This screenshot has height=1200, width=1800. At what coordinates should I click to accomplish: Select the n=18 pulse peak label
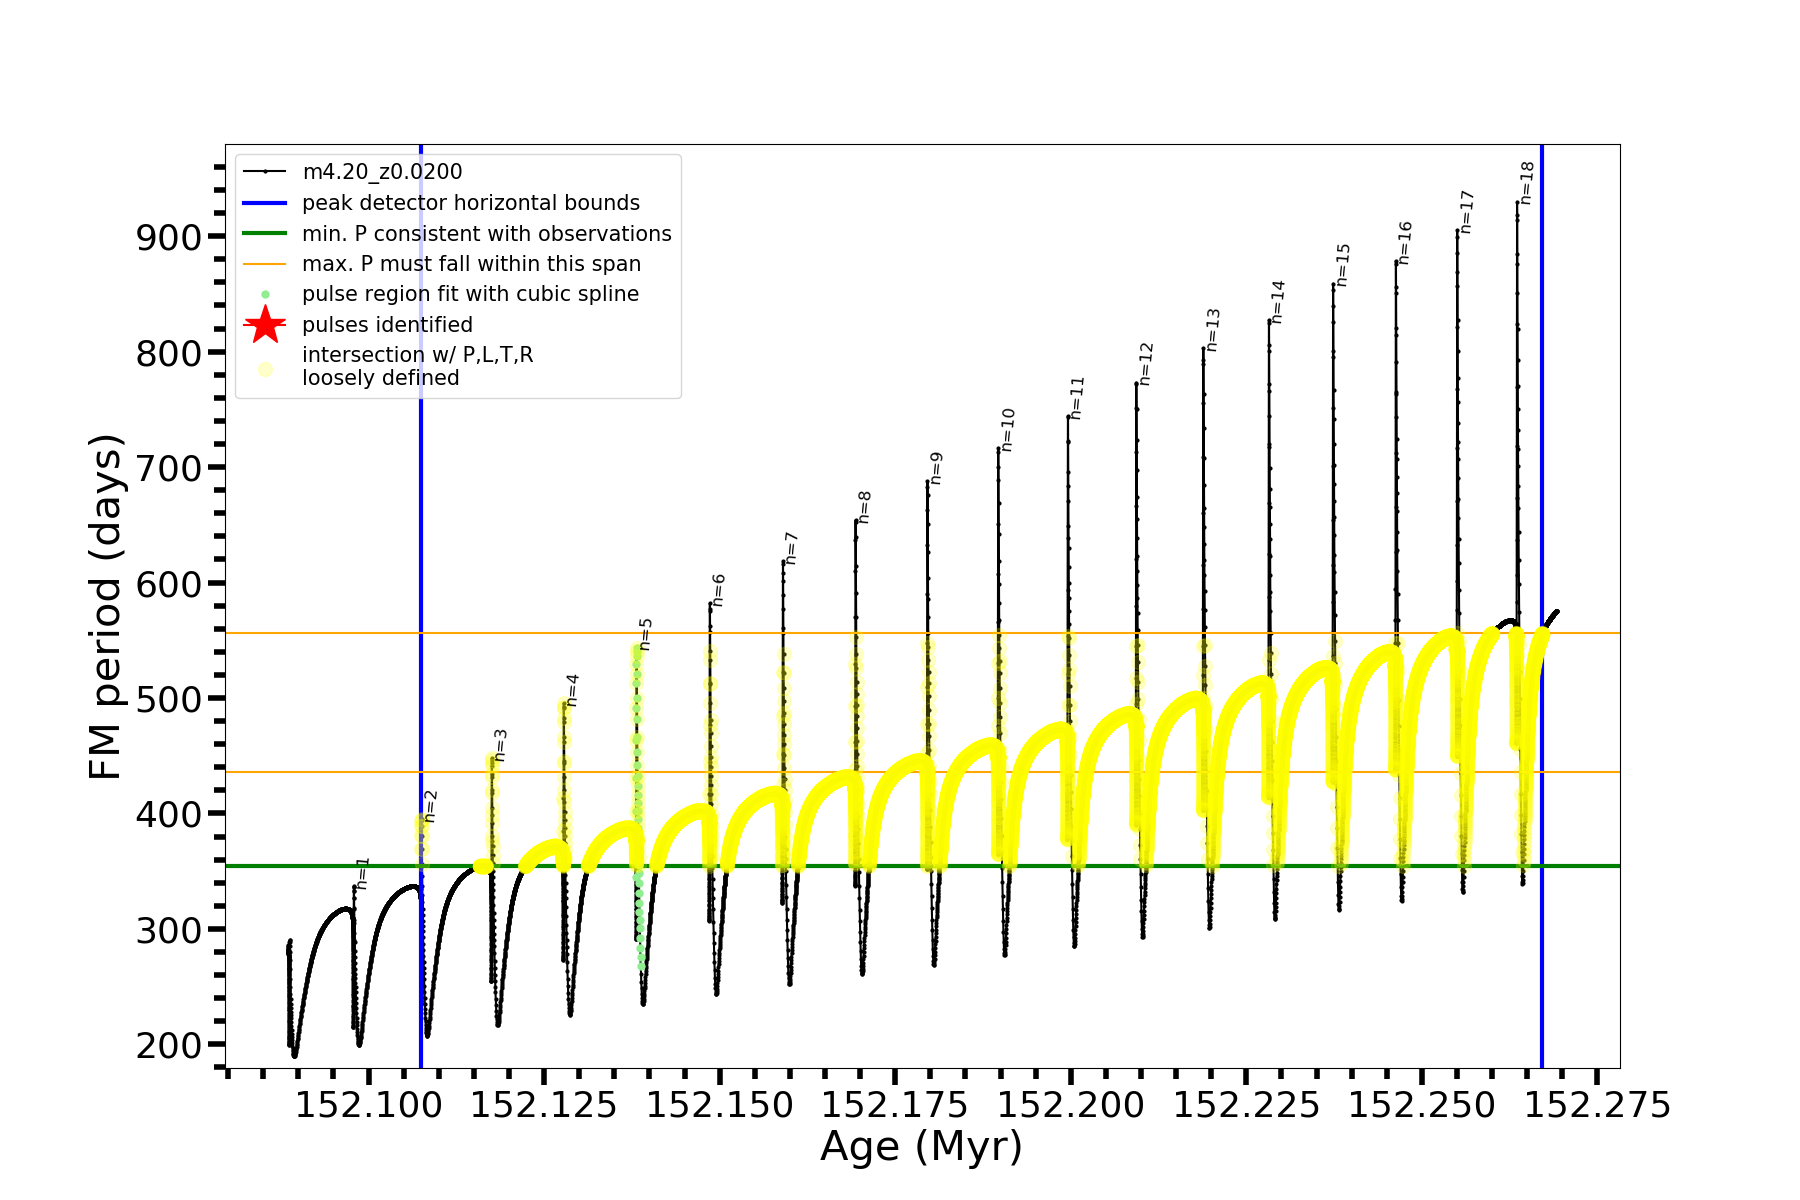point(1527,183)
